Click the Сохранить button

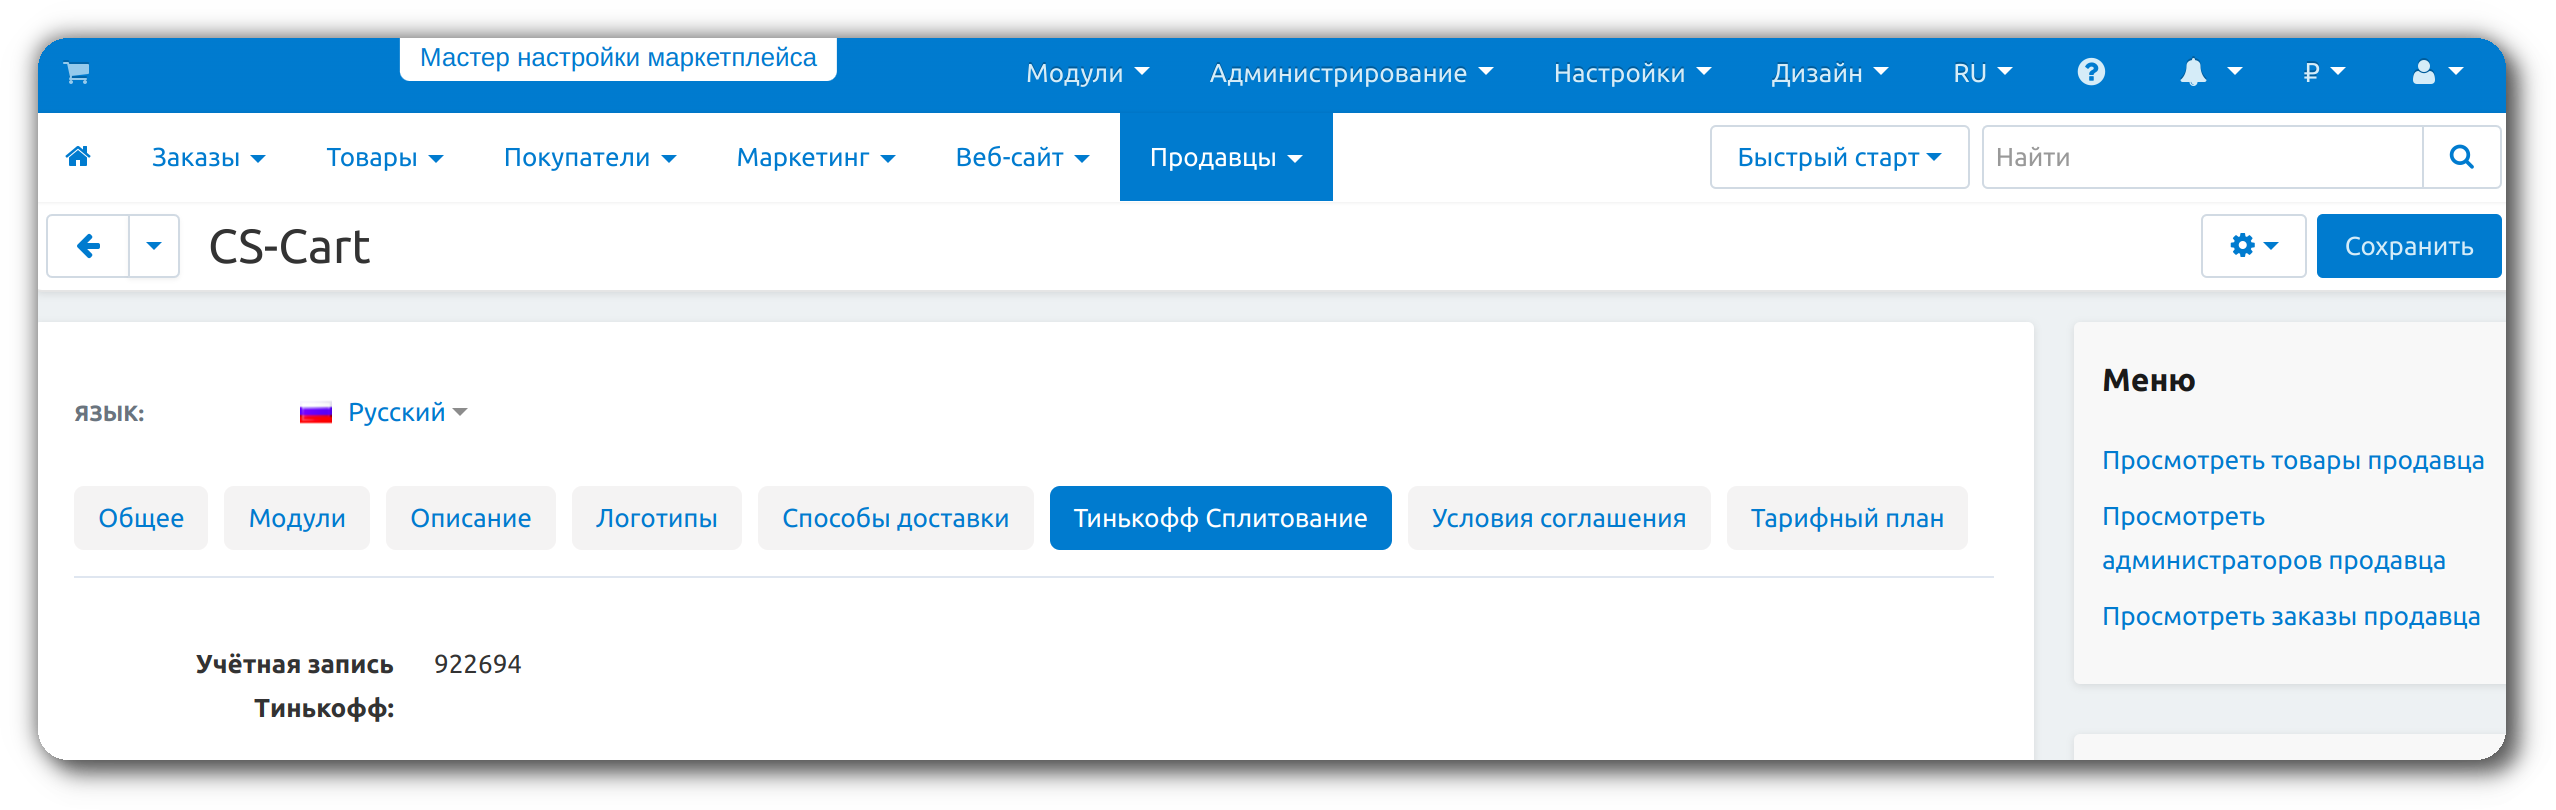coord(2408,246)
